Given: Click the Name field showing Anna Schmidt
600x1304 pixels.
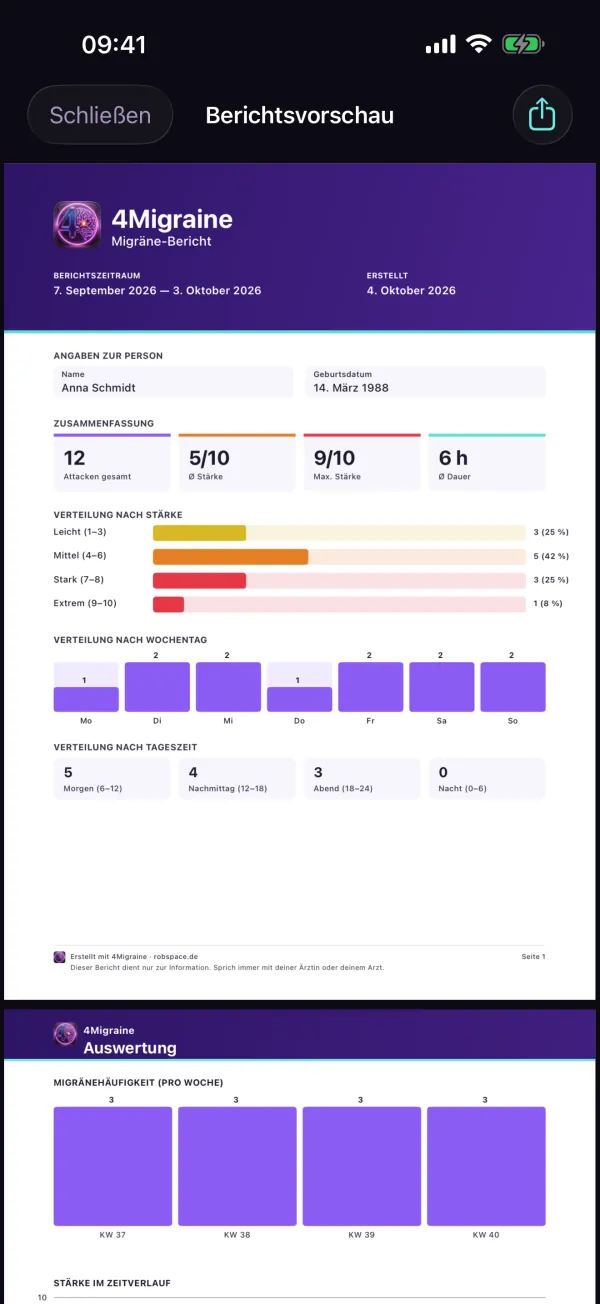Looking at the screenshot, I should 174,383.
